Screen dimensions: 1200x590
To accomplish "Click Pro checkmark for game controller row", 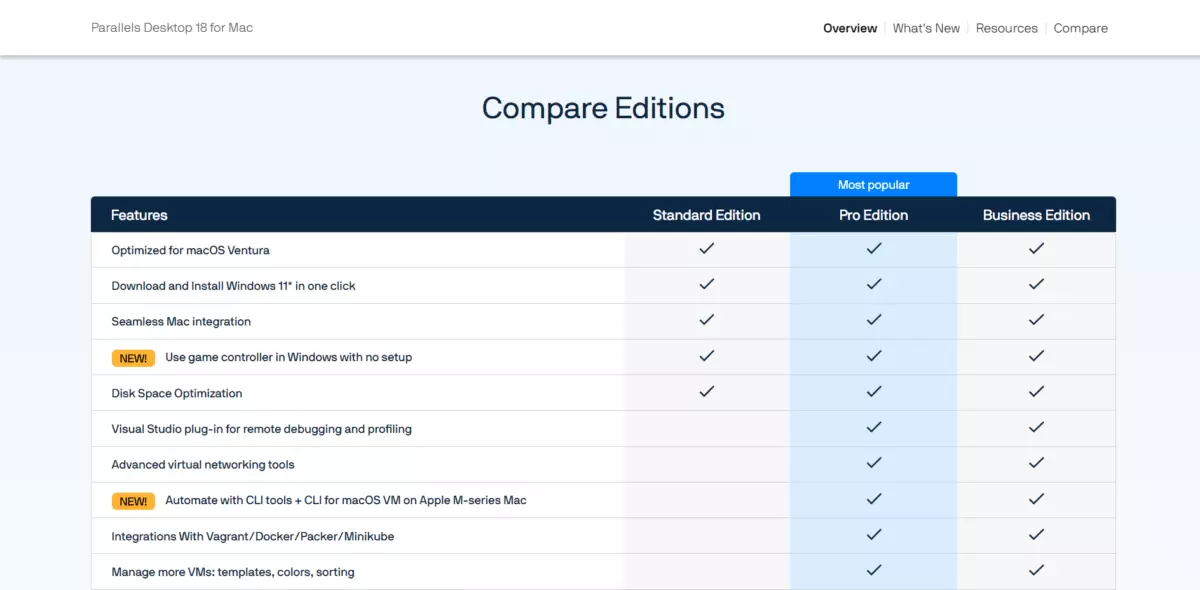I will click(873, 356).
